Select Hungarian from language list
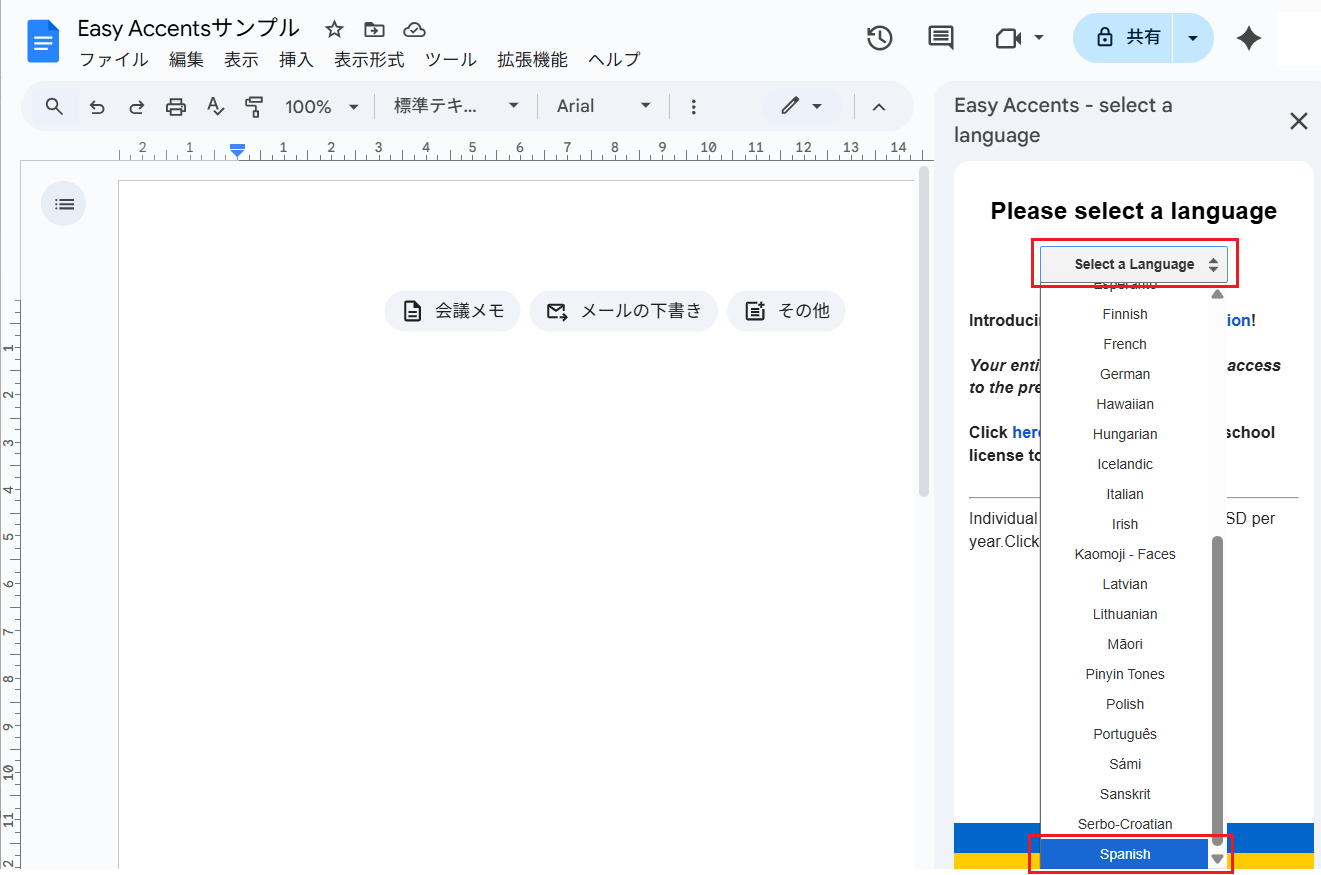The width and height of the screenshot is (1321, 875). 1125,434
